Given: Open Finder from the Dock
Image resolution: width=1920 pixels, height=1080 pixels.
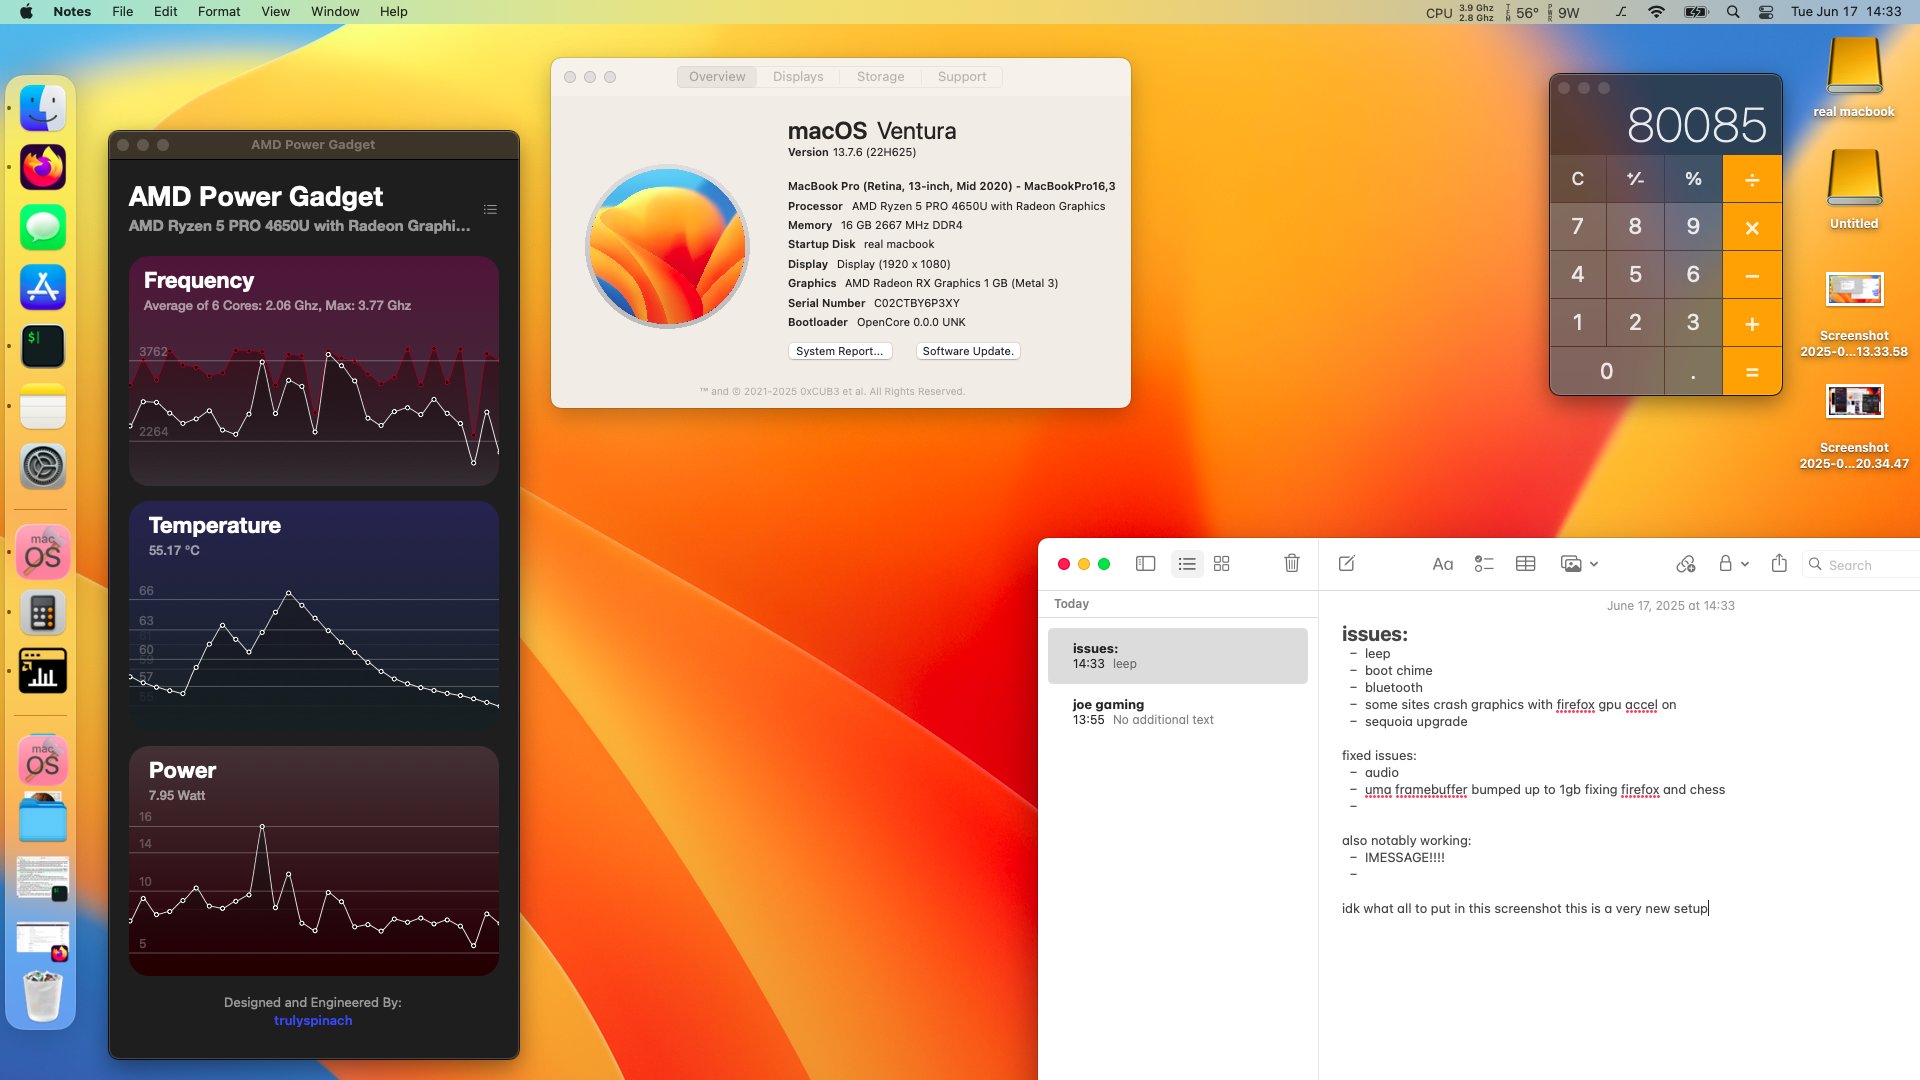Looking at the screenshot, I should tap(43, 108).
